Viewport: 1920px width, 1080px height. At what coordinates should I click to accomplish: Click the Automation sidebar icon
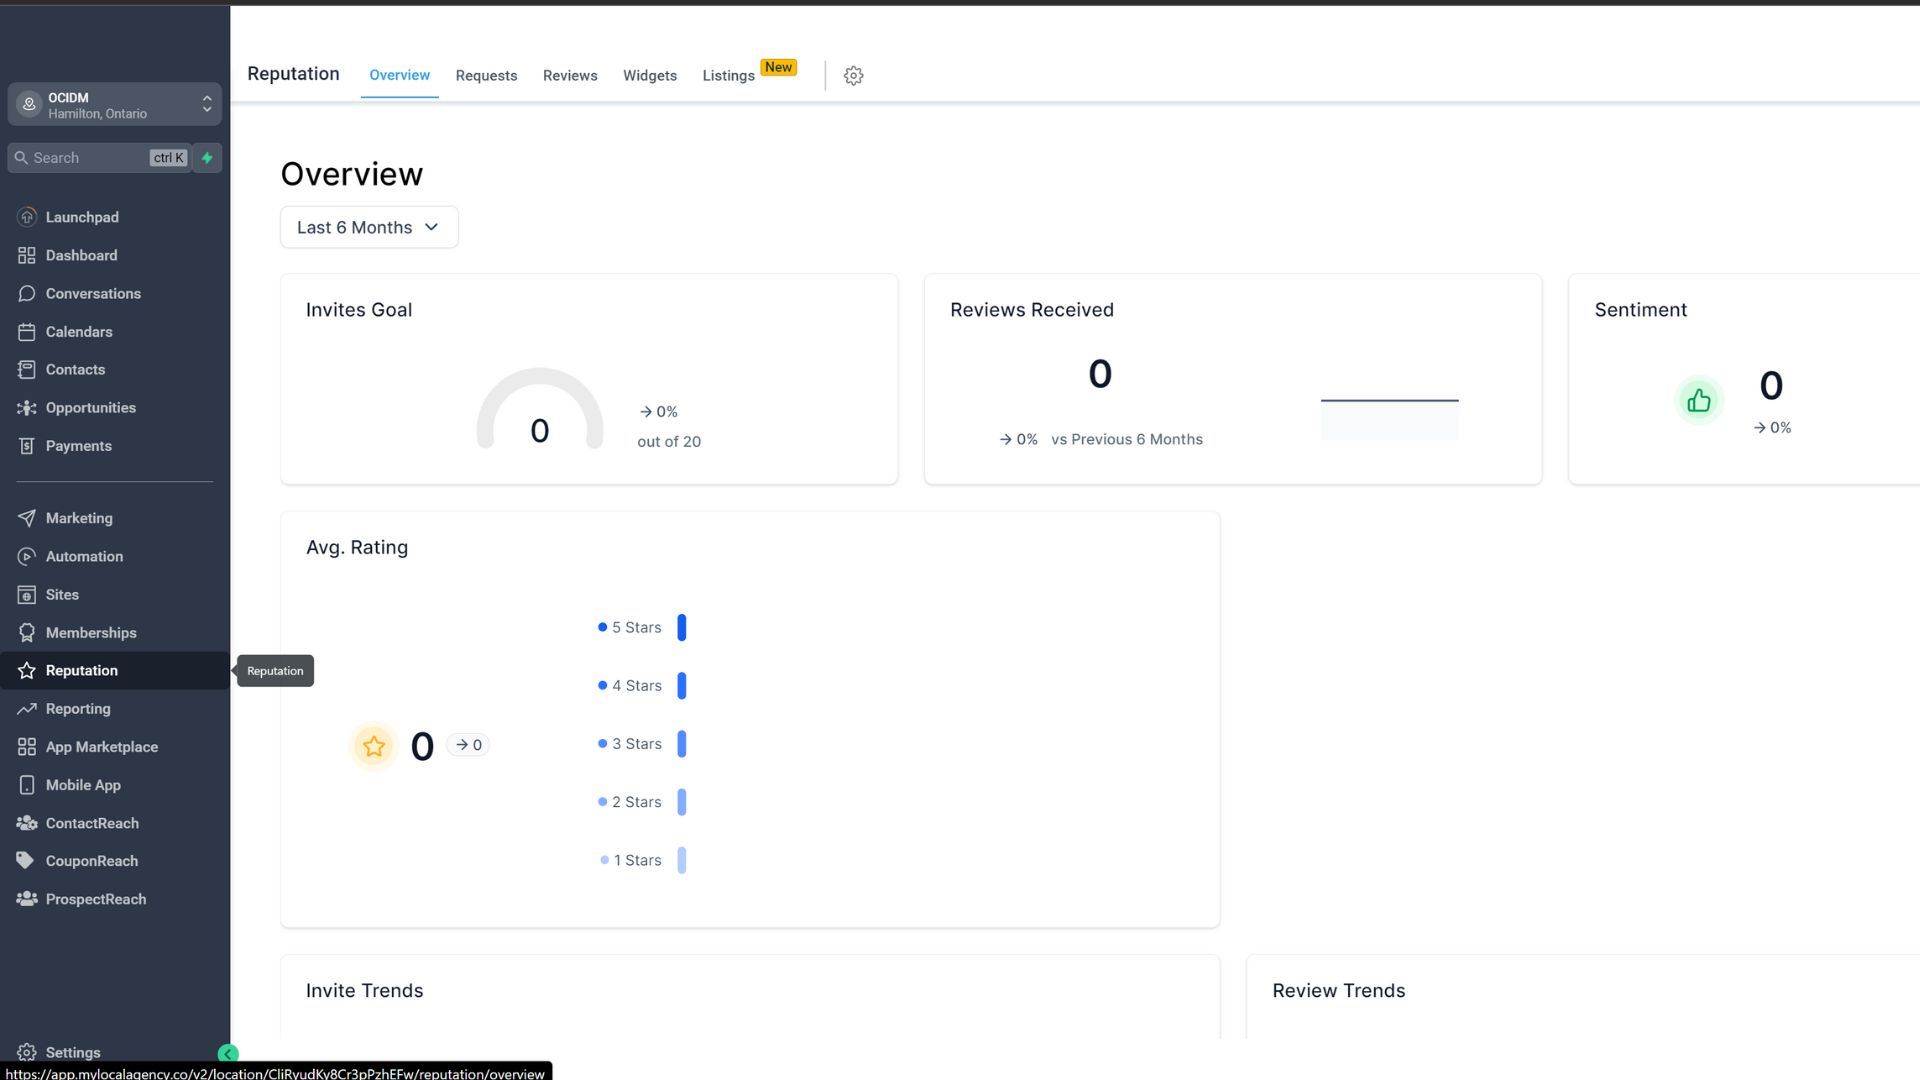click(27, 557)
